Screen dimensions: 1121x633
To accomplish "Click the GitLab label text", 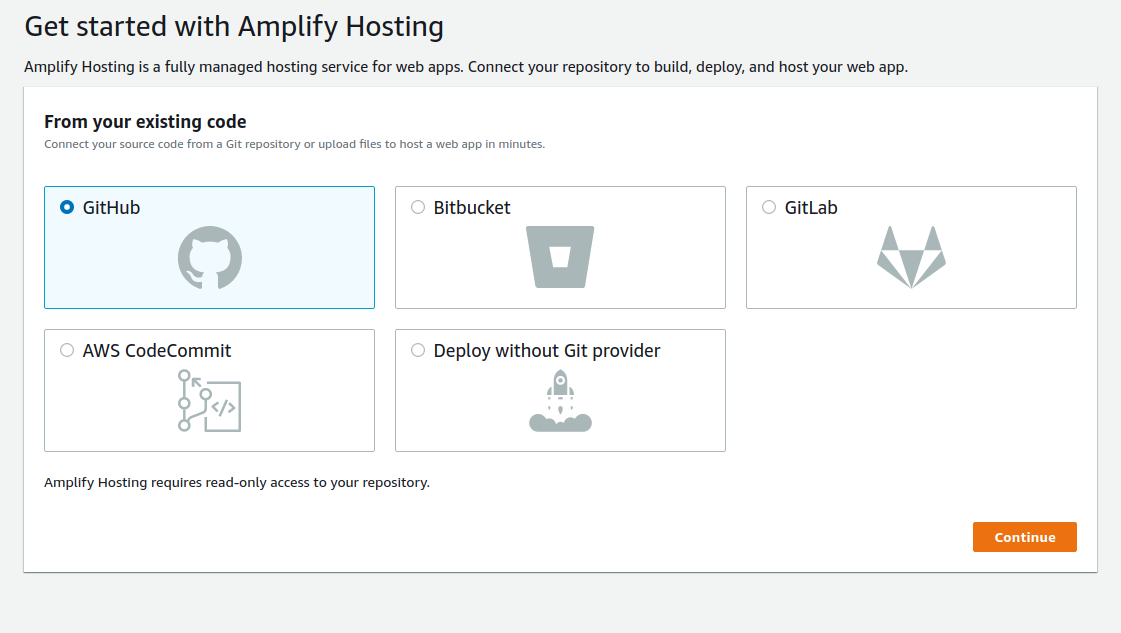I will coord(811,208).
